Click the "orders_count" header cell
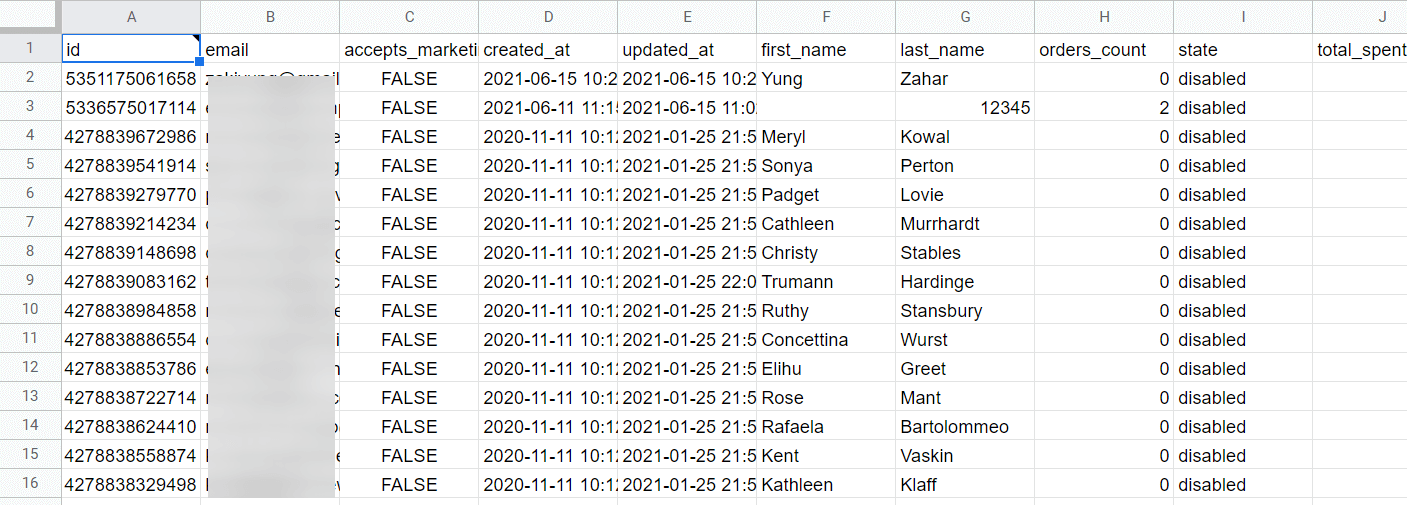This screenshot has width=1407, height=505. tap(1104, 50)
